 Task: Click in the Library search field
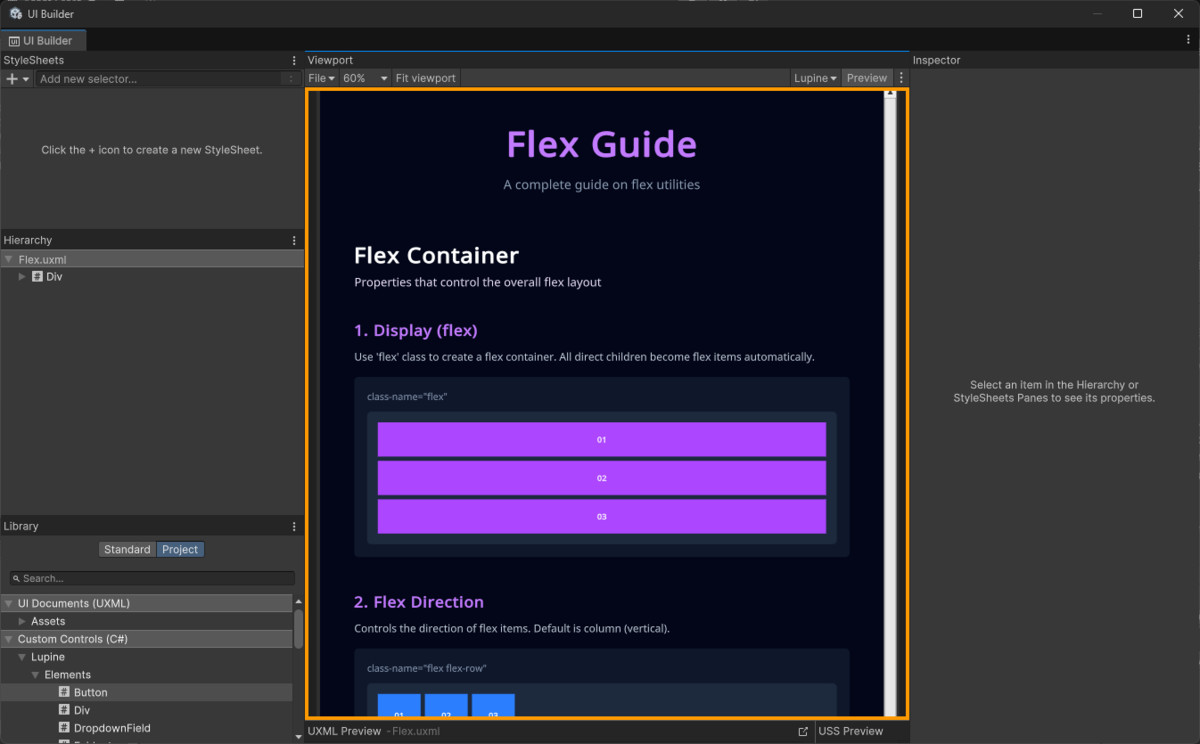coord(150,578)
